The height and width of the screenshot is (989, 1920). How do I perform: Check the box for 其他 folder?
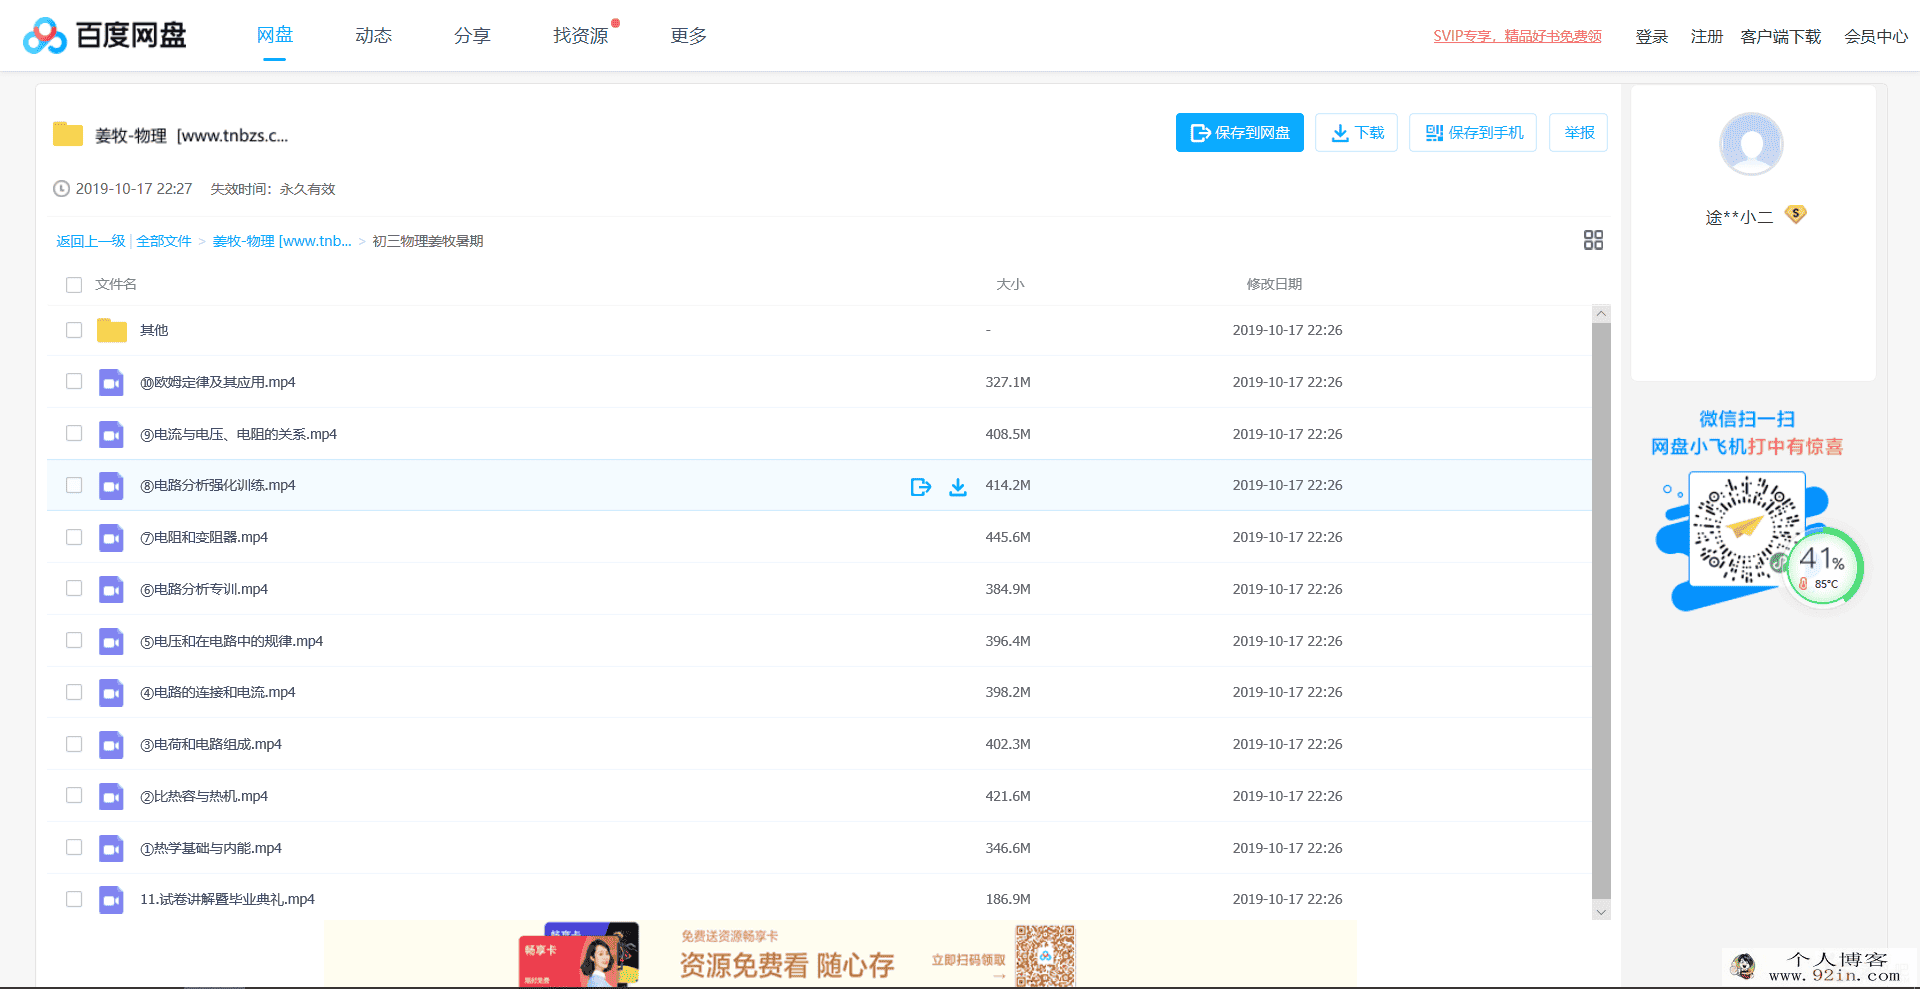coord(74,330)
